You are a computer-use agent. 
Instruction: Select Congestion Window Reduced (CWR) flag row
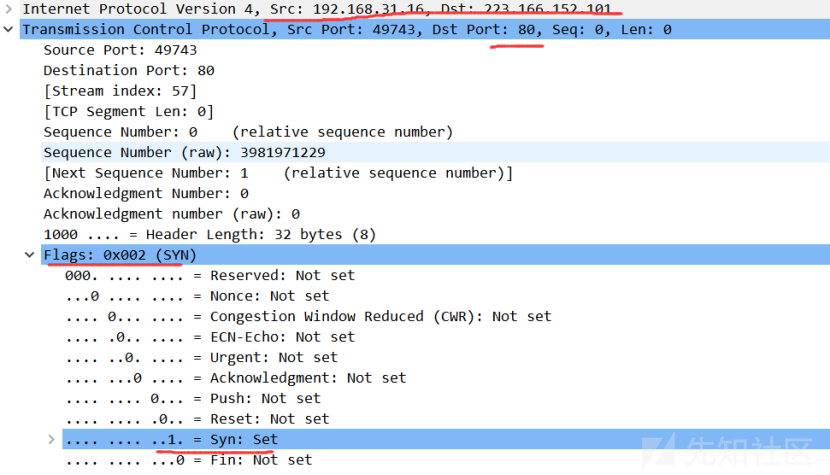tap(308, 317)
